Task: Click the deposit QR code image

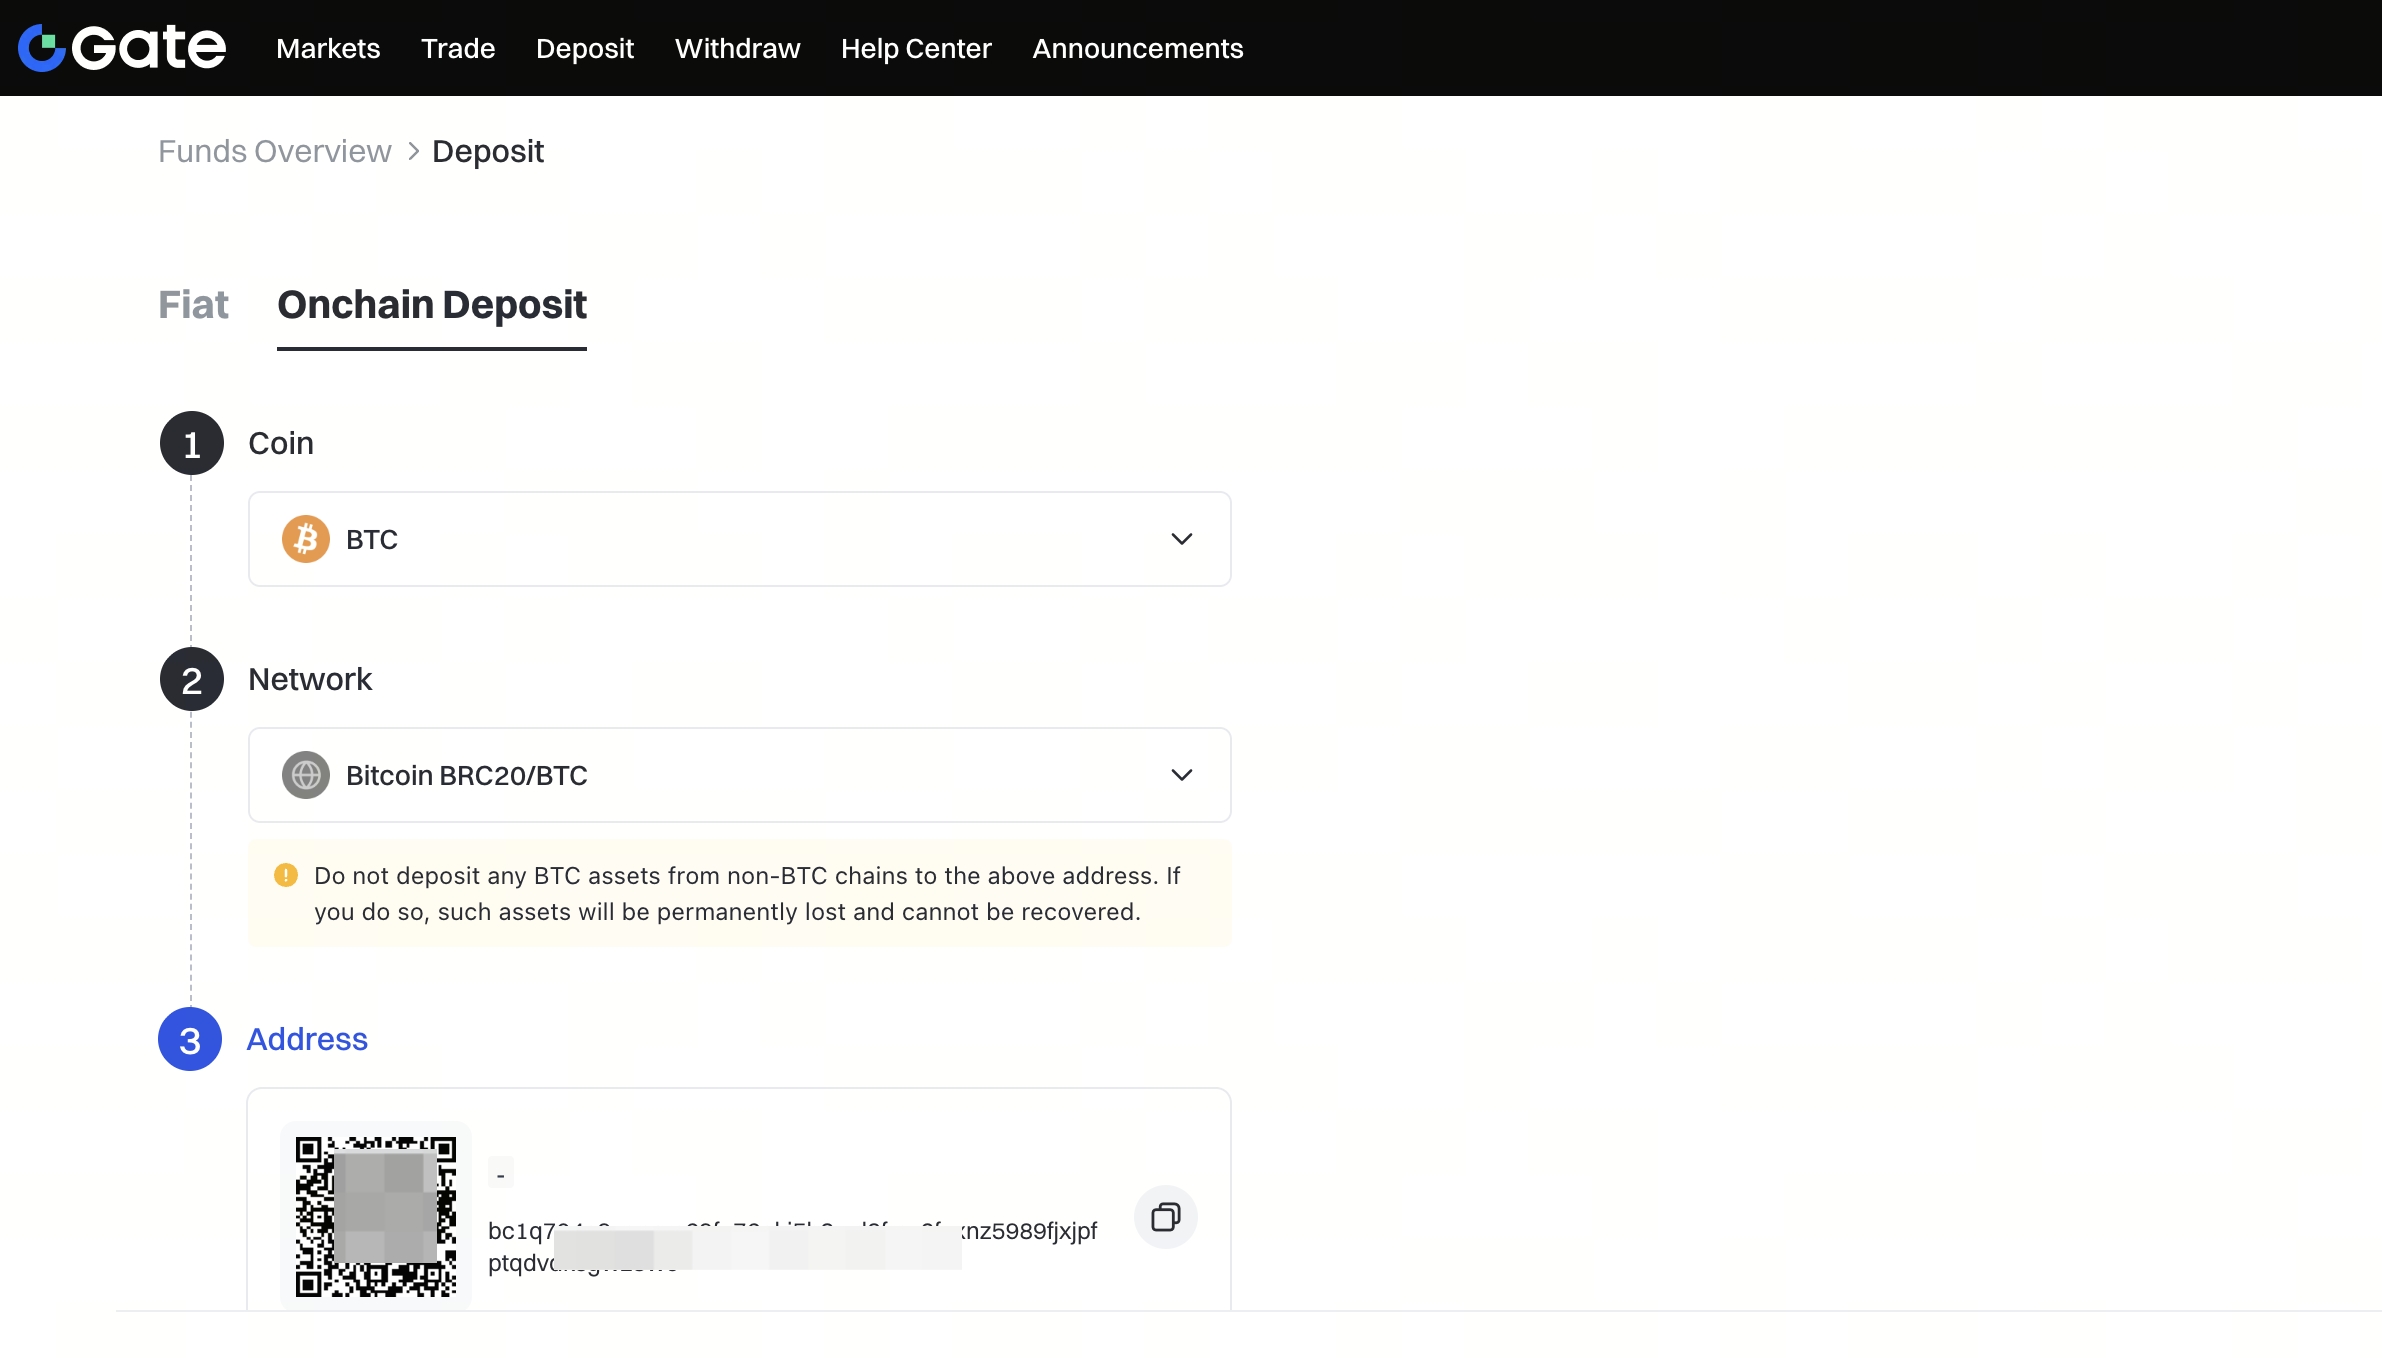Action: point(376,1216)
